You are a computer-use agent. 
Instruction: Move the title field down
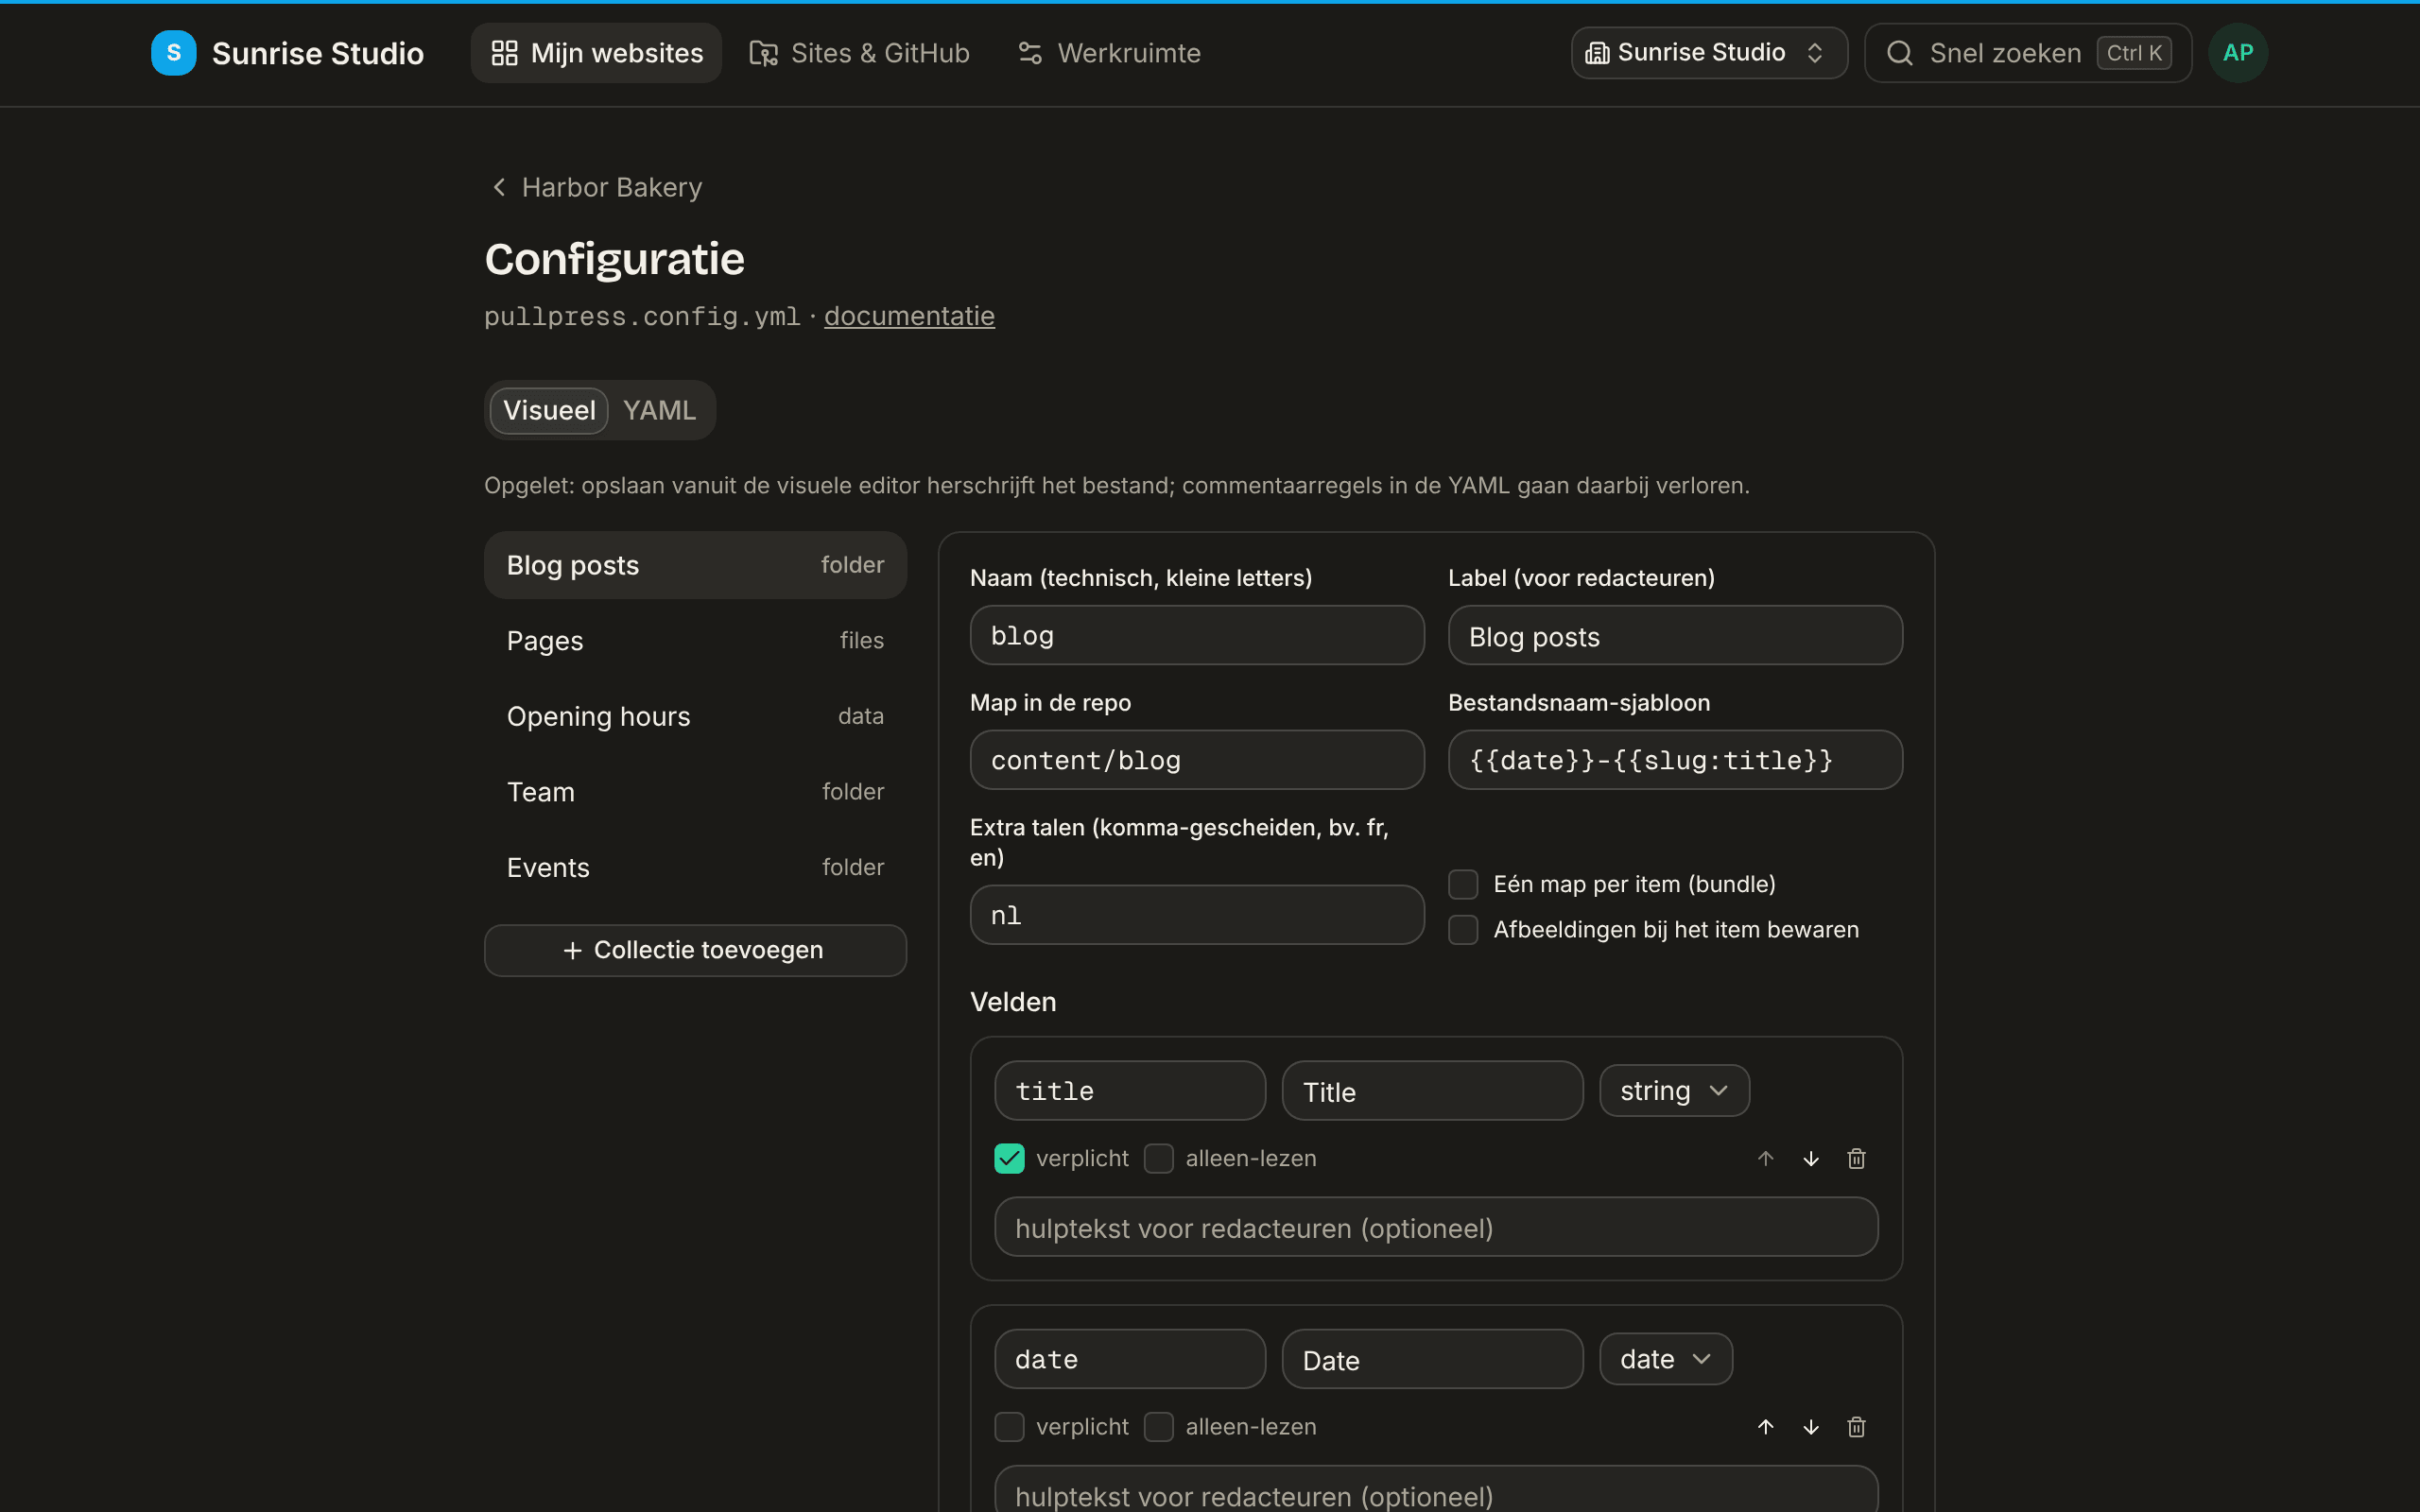tap(1810, 1158)
